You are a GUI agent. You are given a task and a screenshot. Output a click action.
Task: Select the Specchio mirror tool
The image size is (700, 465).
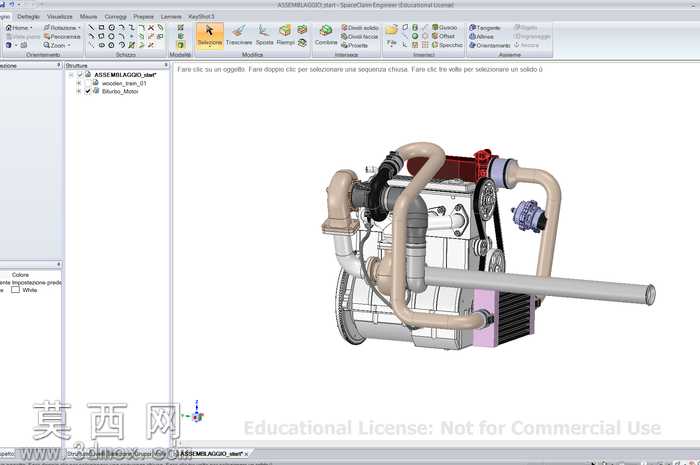(447, 45)
